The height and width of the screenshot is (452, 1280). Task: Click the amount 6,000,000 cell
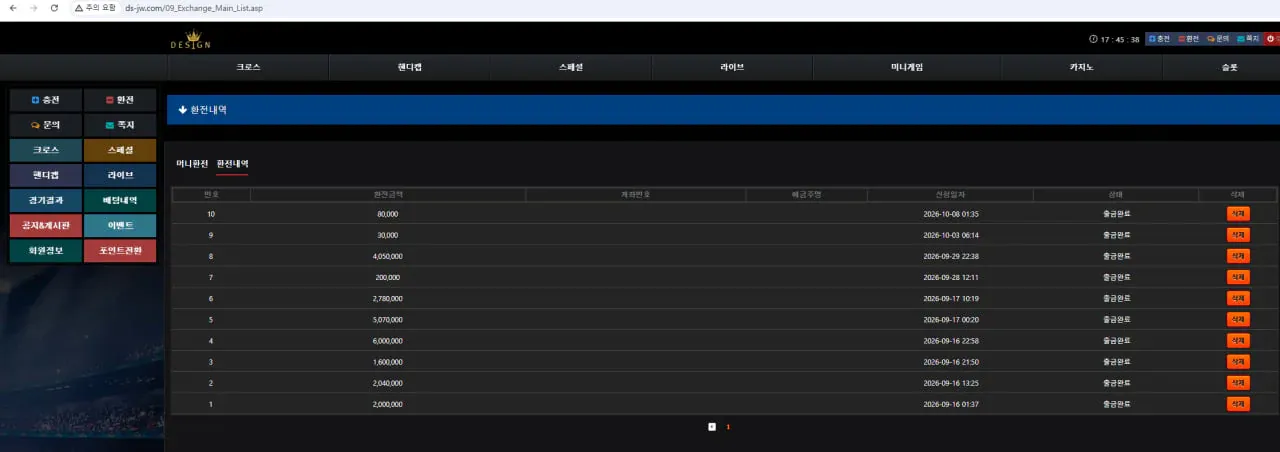pos(388,341)
